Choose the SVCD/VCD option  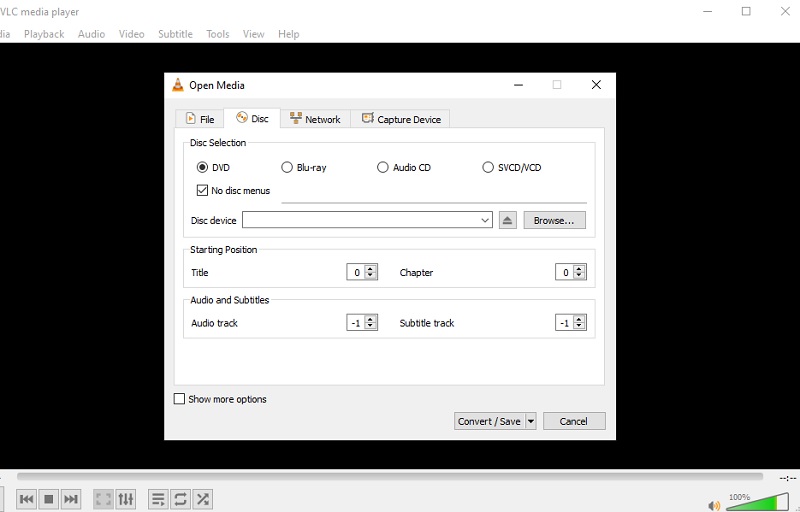coord(488,167)
